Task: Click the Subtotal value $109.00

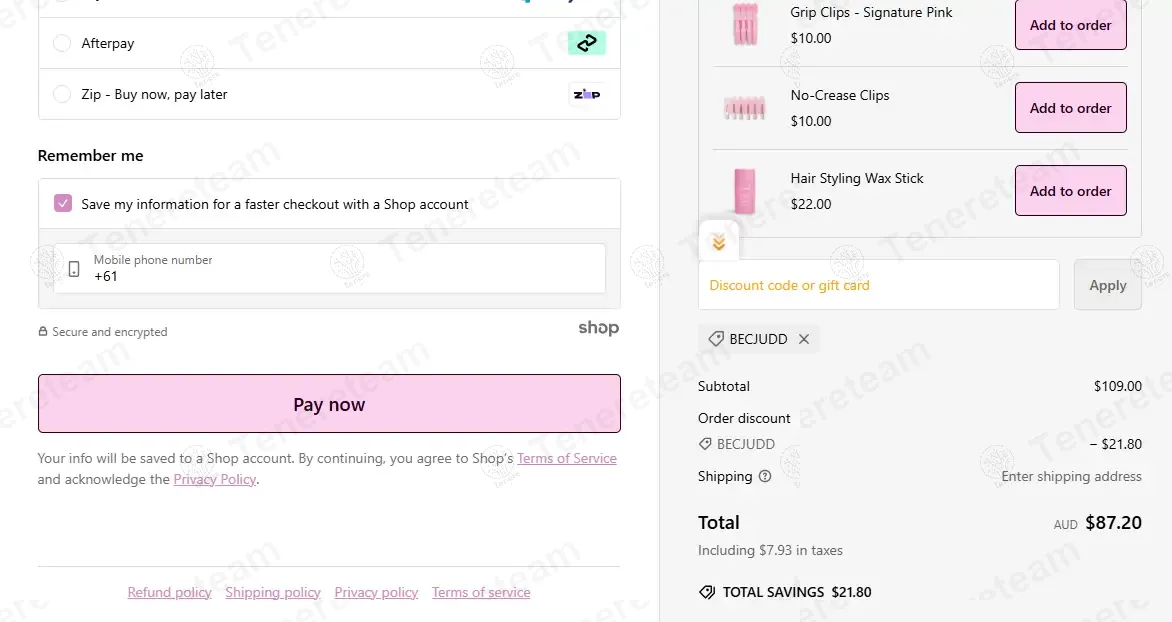Action: click(x=1117, y=386)
